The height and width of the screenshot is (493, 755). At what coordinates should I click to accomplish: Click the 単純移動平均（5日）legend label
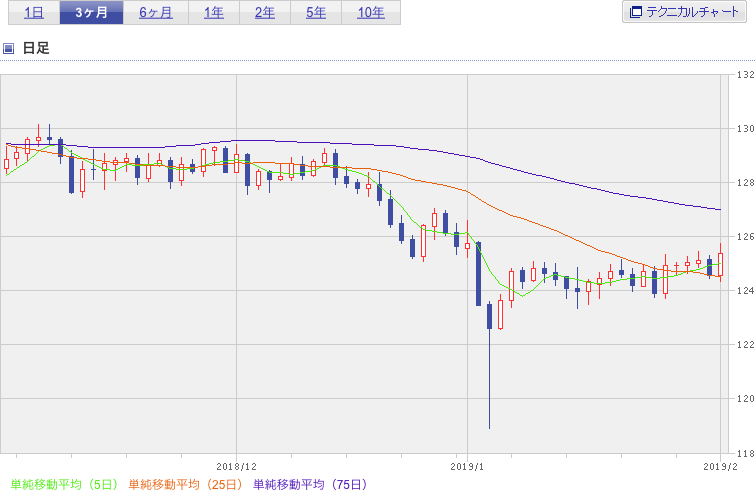(64, 484)
